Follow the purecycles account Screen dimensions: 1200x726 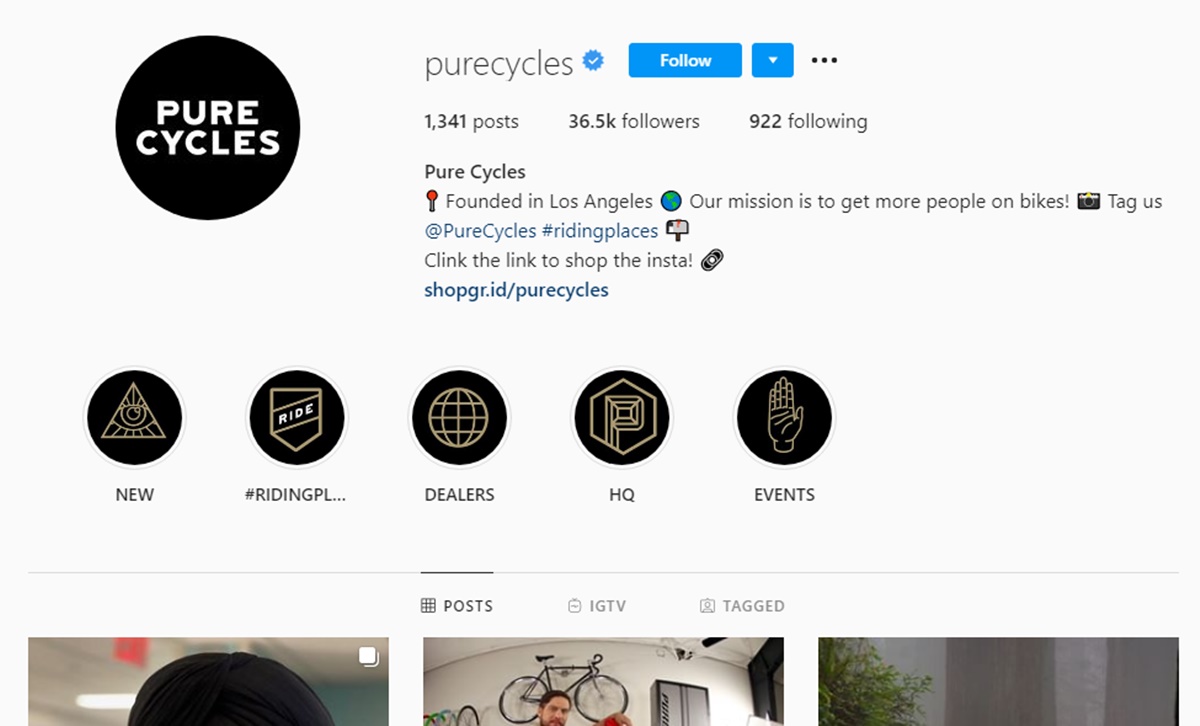tap(685, 60)
